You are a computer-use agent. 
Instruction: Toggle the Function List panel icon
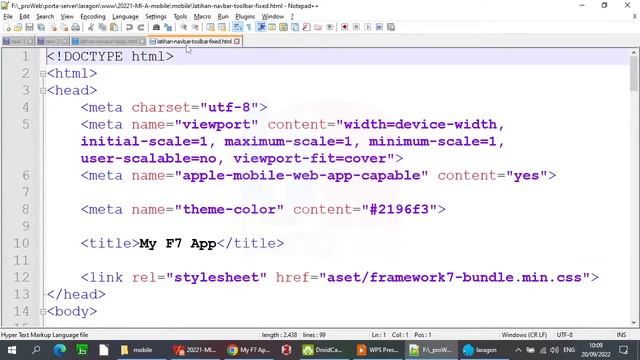pyautogui.click(x=306, y=27)
